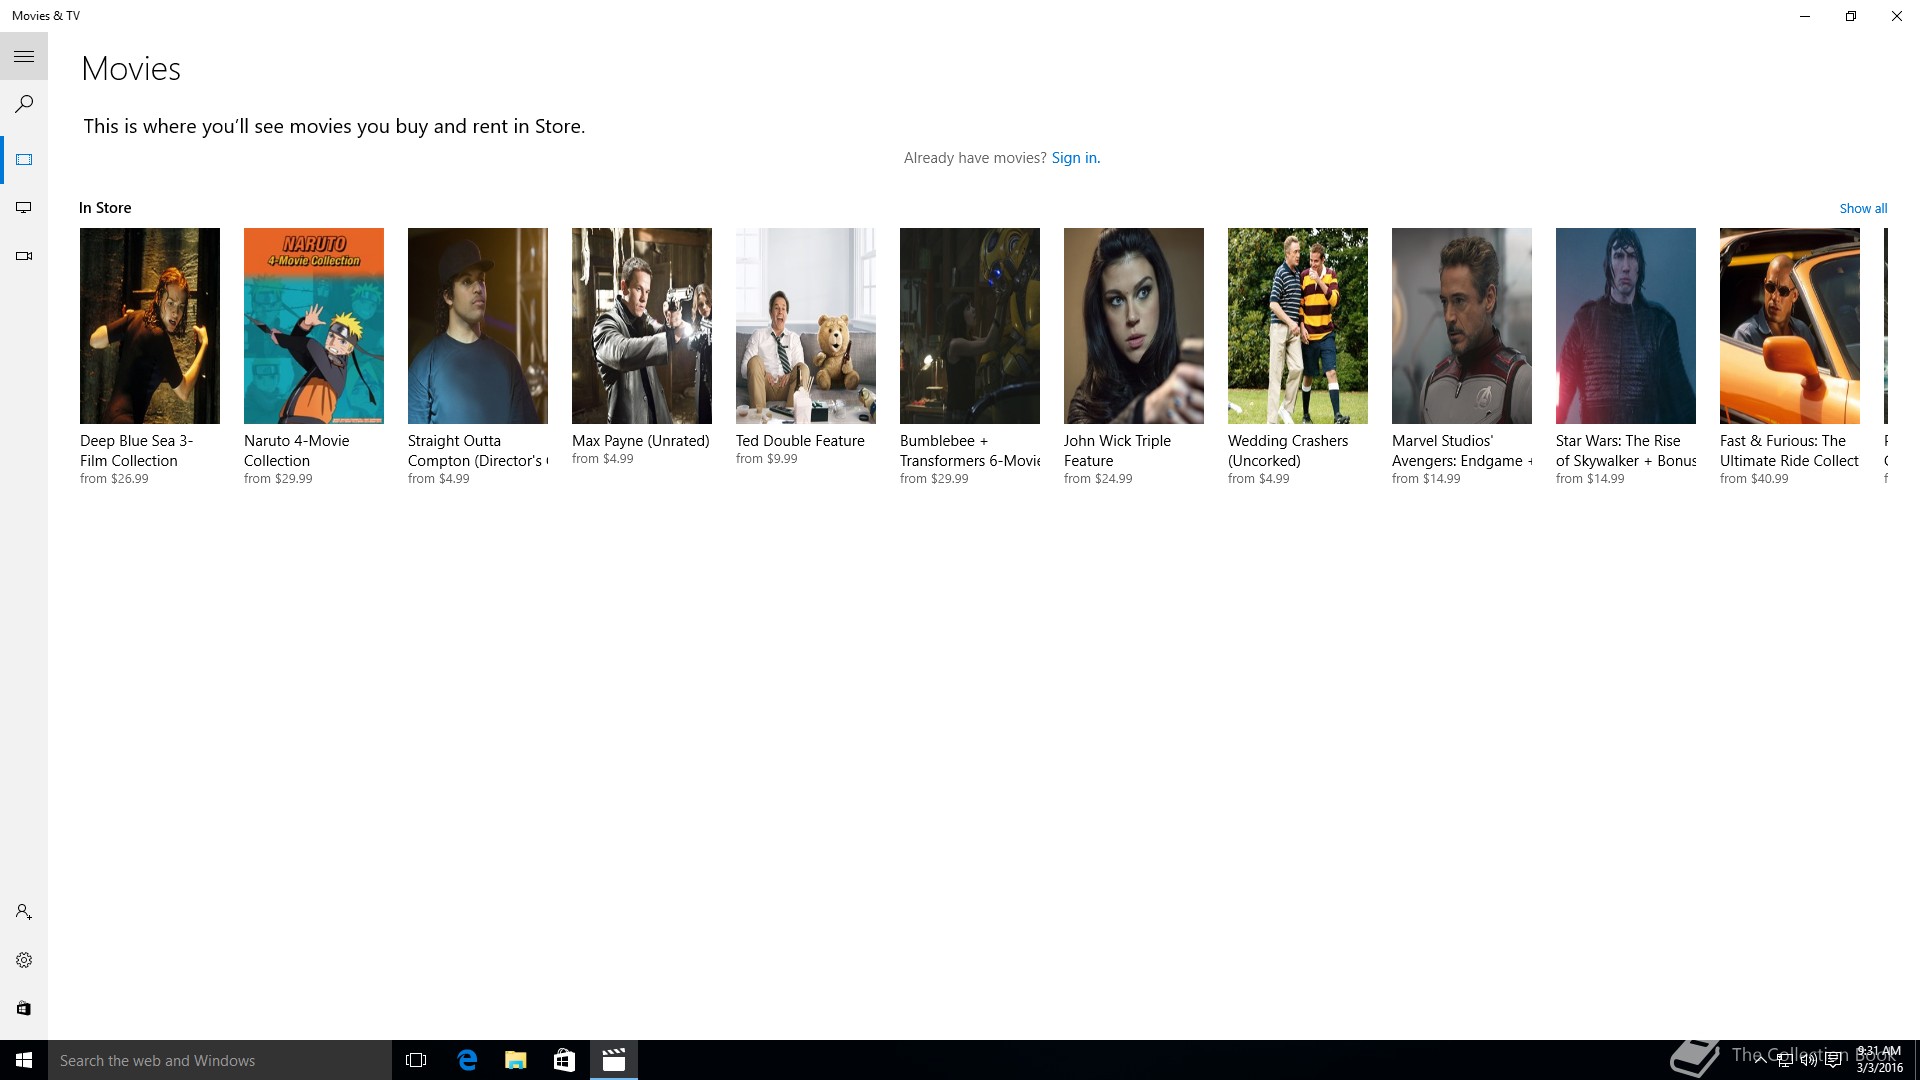Open Task View on the taskbar
Viewport: 1920px width, 1080px height.
[x=416, y=1060]
